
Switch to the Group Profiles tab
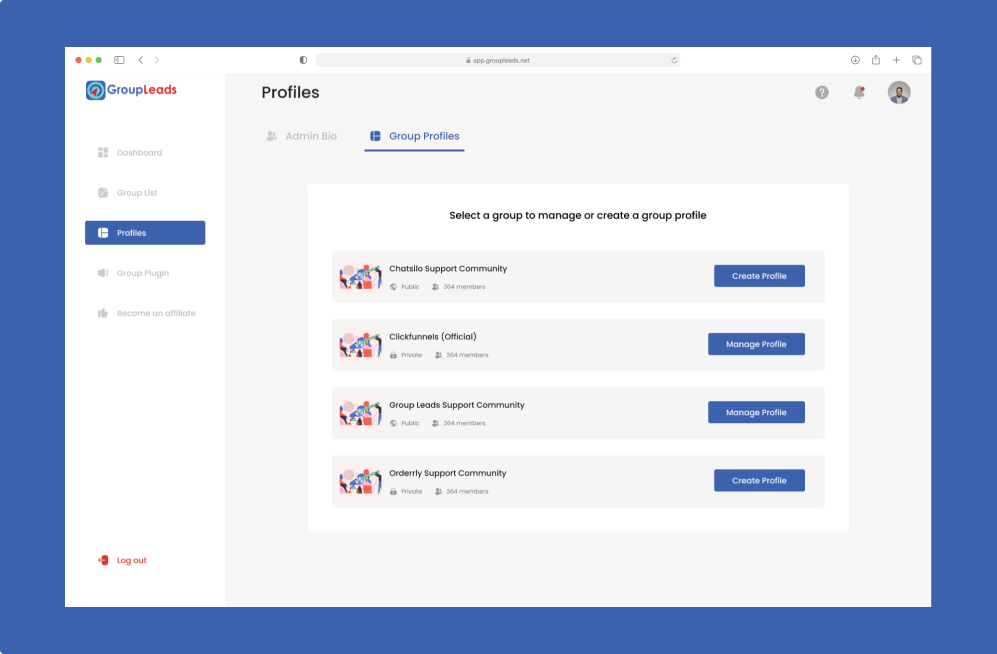click(415, 136)
